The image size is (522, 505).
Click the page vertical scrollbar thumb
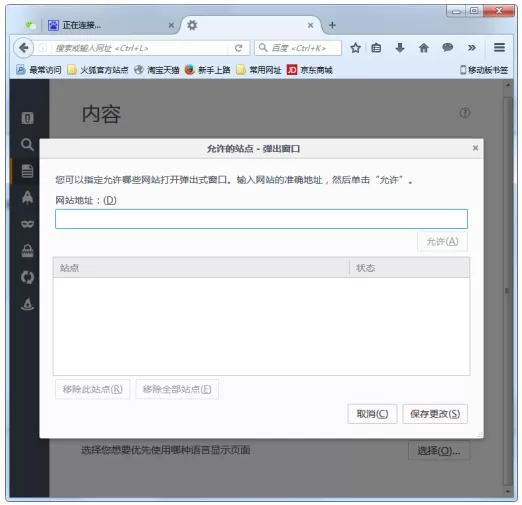click(x=508, y=290)
